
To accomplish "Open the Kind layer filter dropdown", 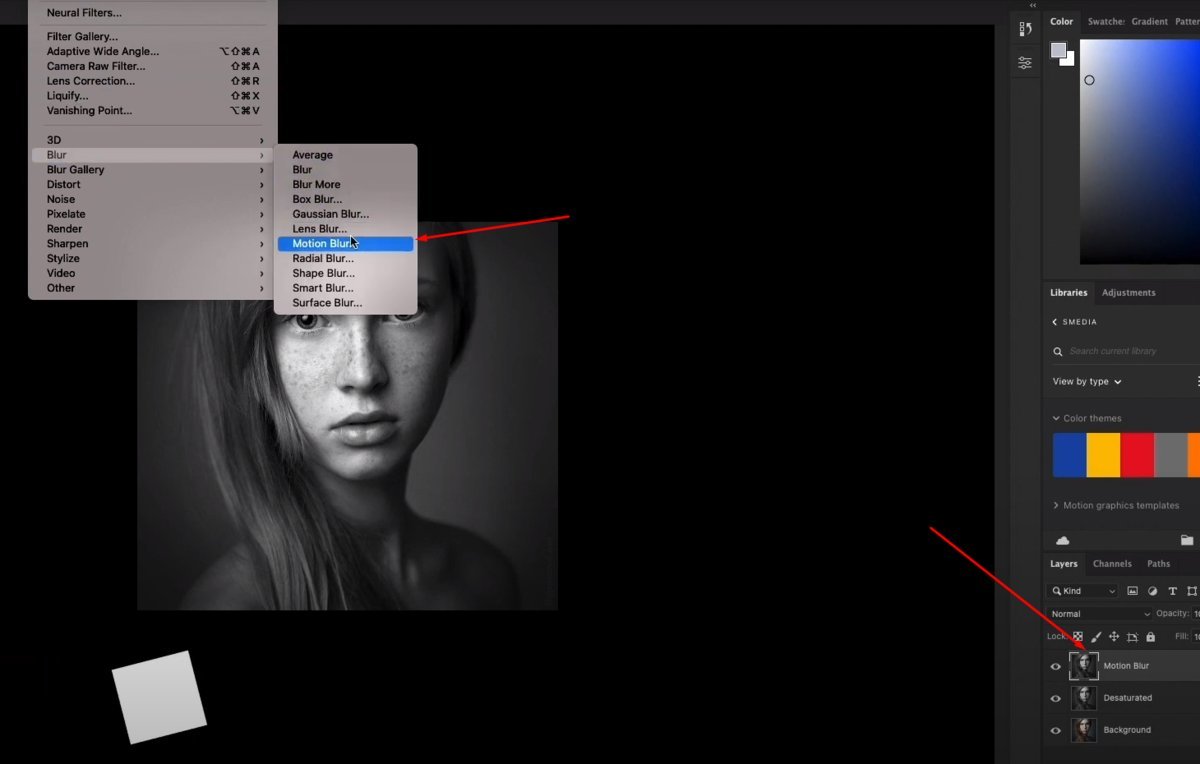I will point(1083,591).
